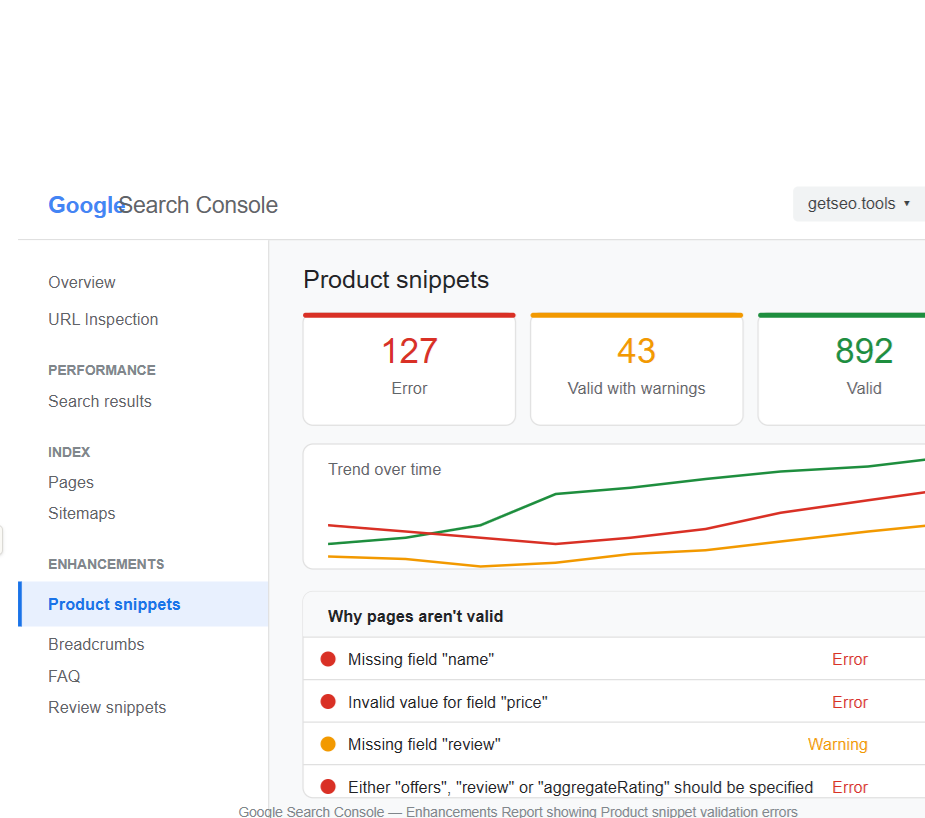The image size is (925, 818).
Task: Expand the Enhancements section heading
Action: [x=106, y=564]
